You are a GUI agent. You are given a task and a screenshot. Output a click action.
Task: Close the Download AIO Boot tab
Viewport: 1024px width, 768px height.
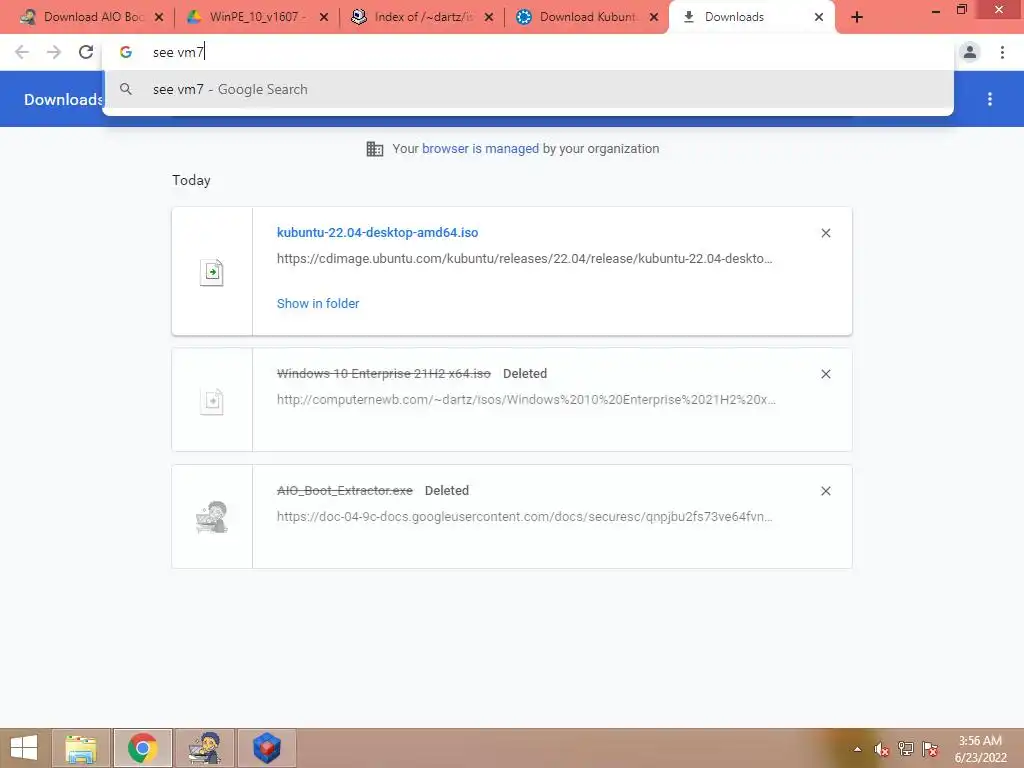tap(159, 17)
